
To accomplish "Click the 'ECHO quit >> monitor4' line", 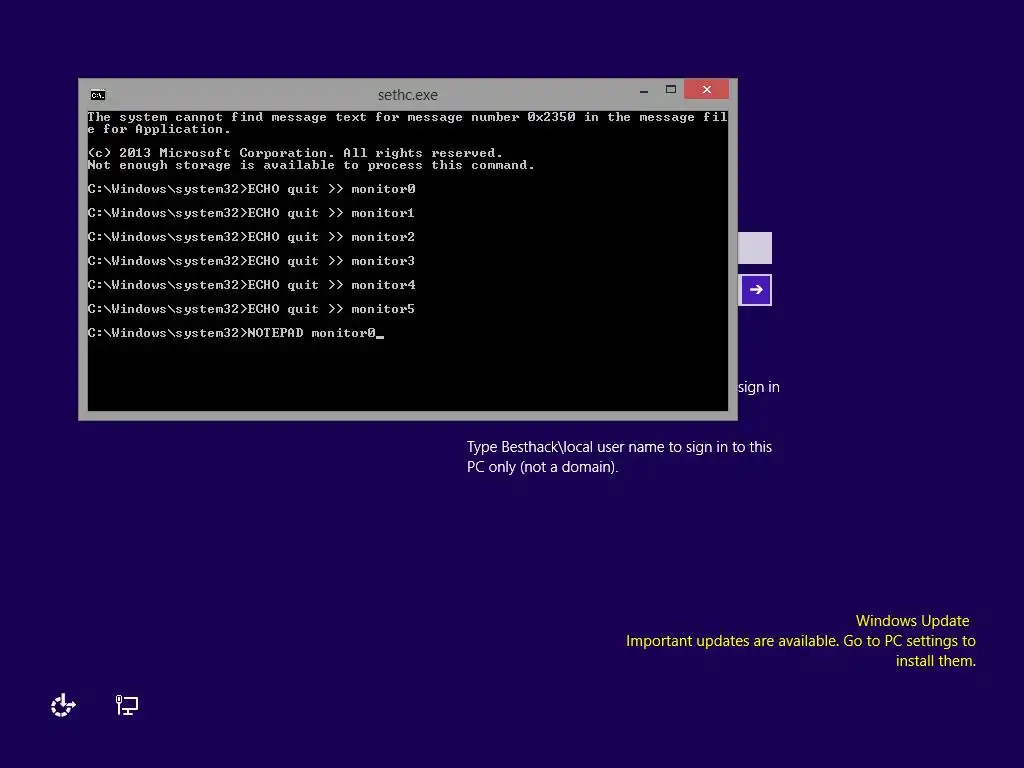I will pyautogui.click(x=251, y=285).
